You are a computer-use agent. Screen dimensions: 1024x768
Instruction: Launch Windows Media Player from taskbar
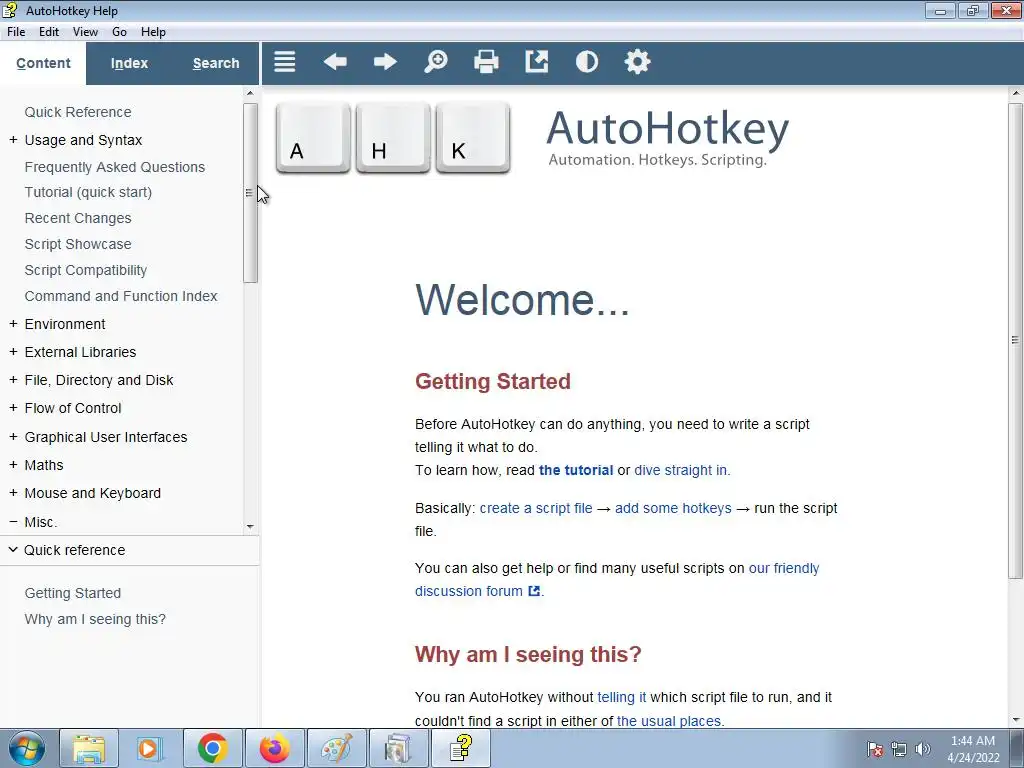[x=150, y=748]
